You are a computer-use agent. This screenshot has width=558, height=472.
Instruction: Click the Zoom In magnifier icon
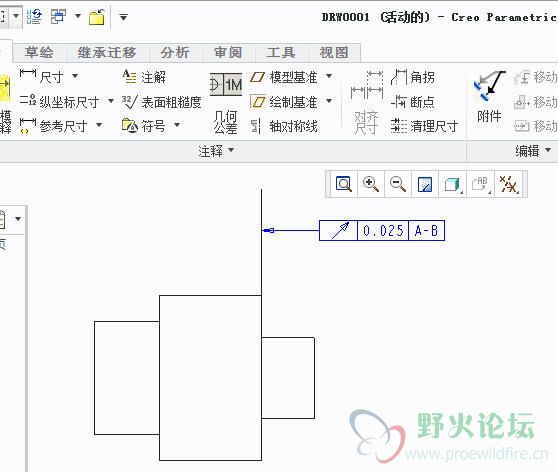tap(371, 184)
